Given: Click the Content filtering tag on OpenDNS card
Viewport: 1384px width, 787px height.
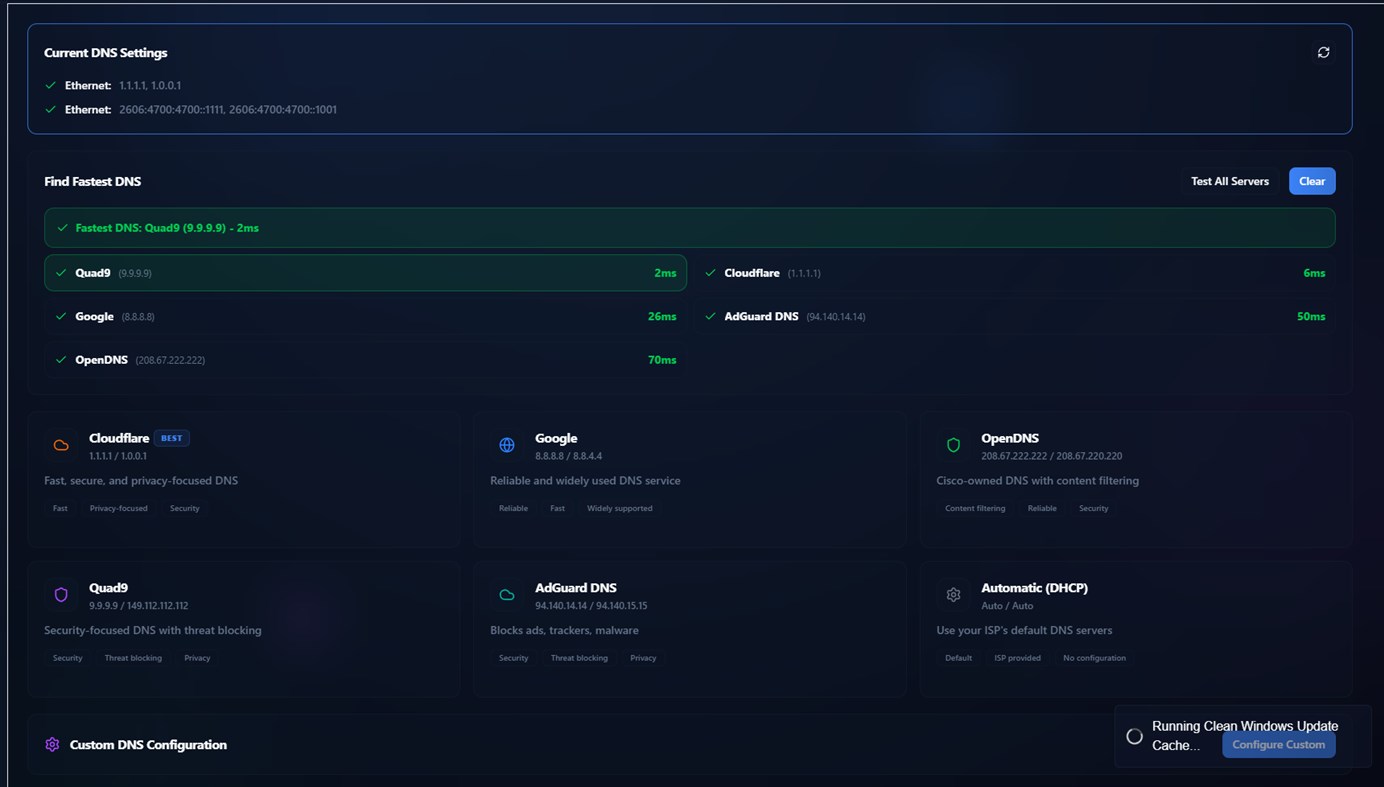Looking at the screenshot, I should coord(975,508).
